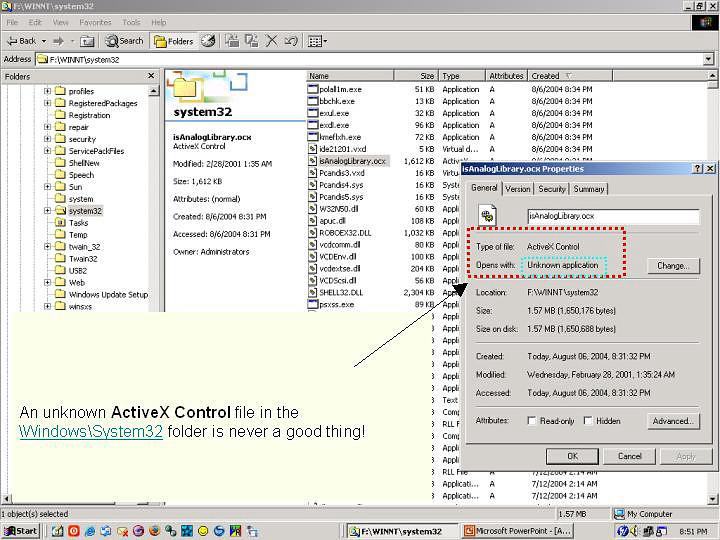Toggle the Folders pane button
Screen dimensions: 720x540
pyautogui.click(x=174, y=41)
